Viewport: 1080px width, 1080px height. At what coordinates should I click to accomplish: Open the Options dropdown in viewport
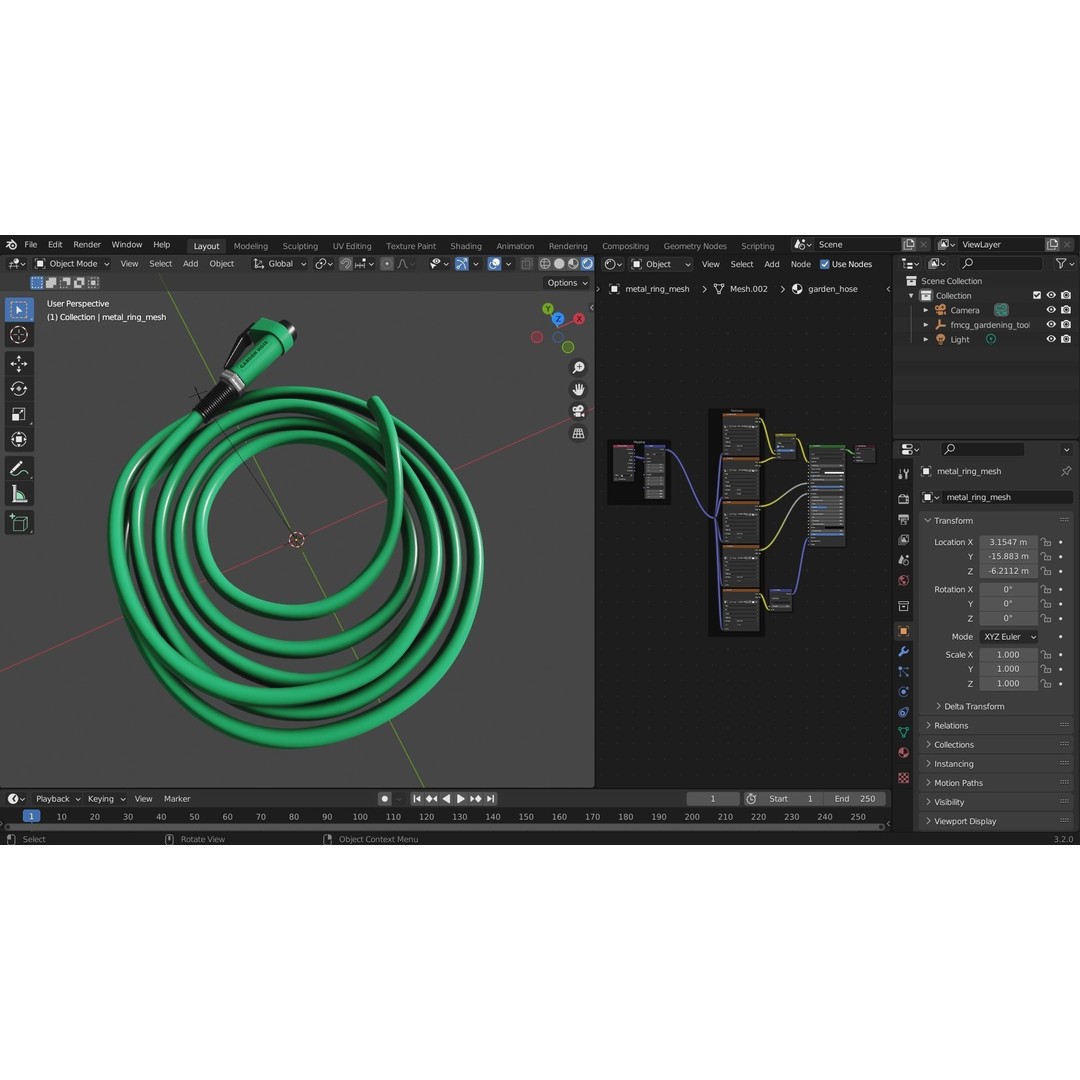(568, 283)
